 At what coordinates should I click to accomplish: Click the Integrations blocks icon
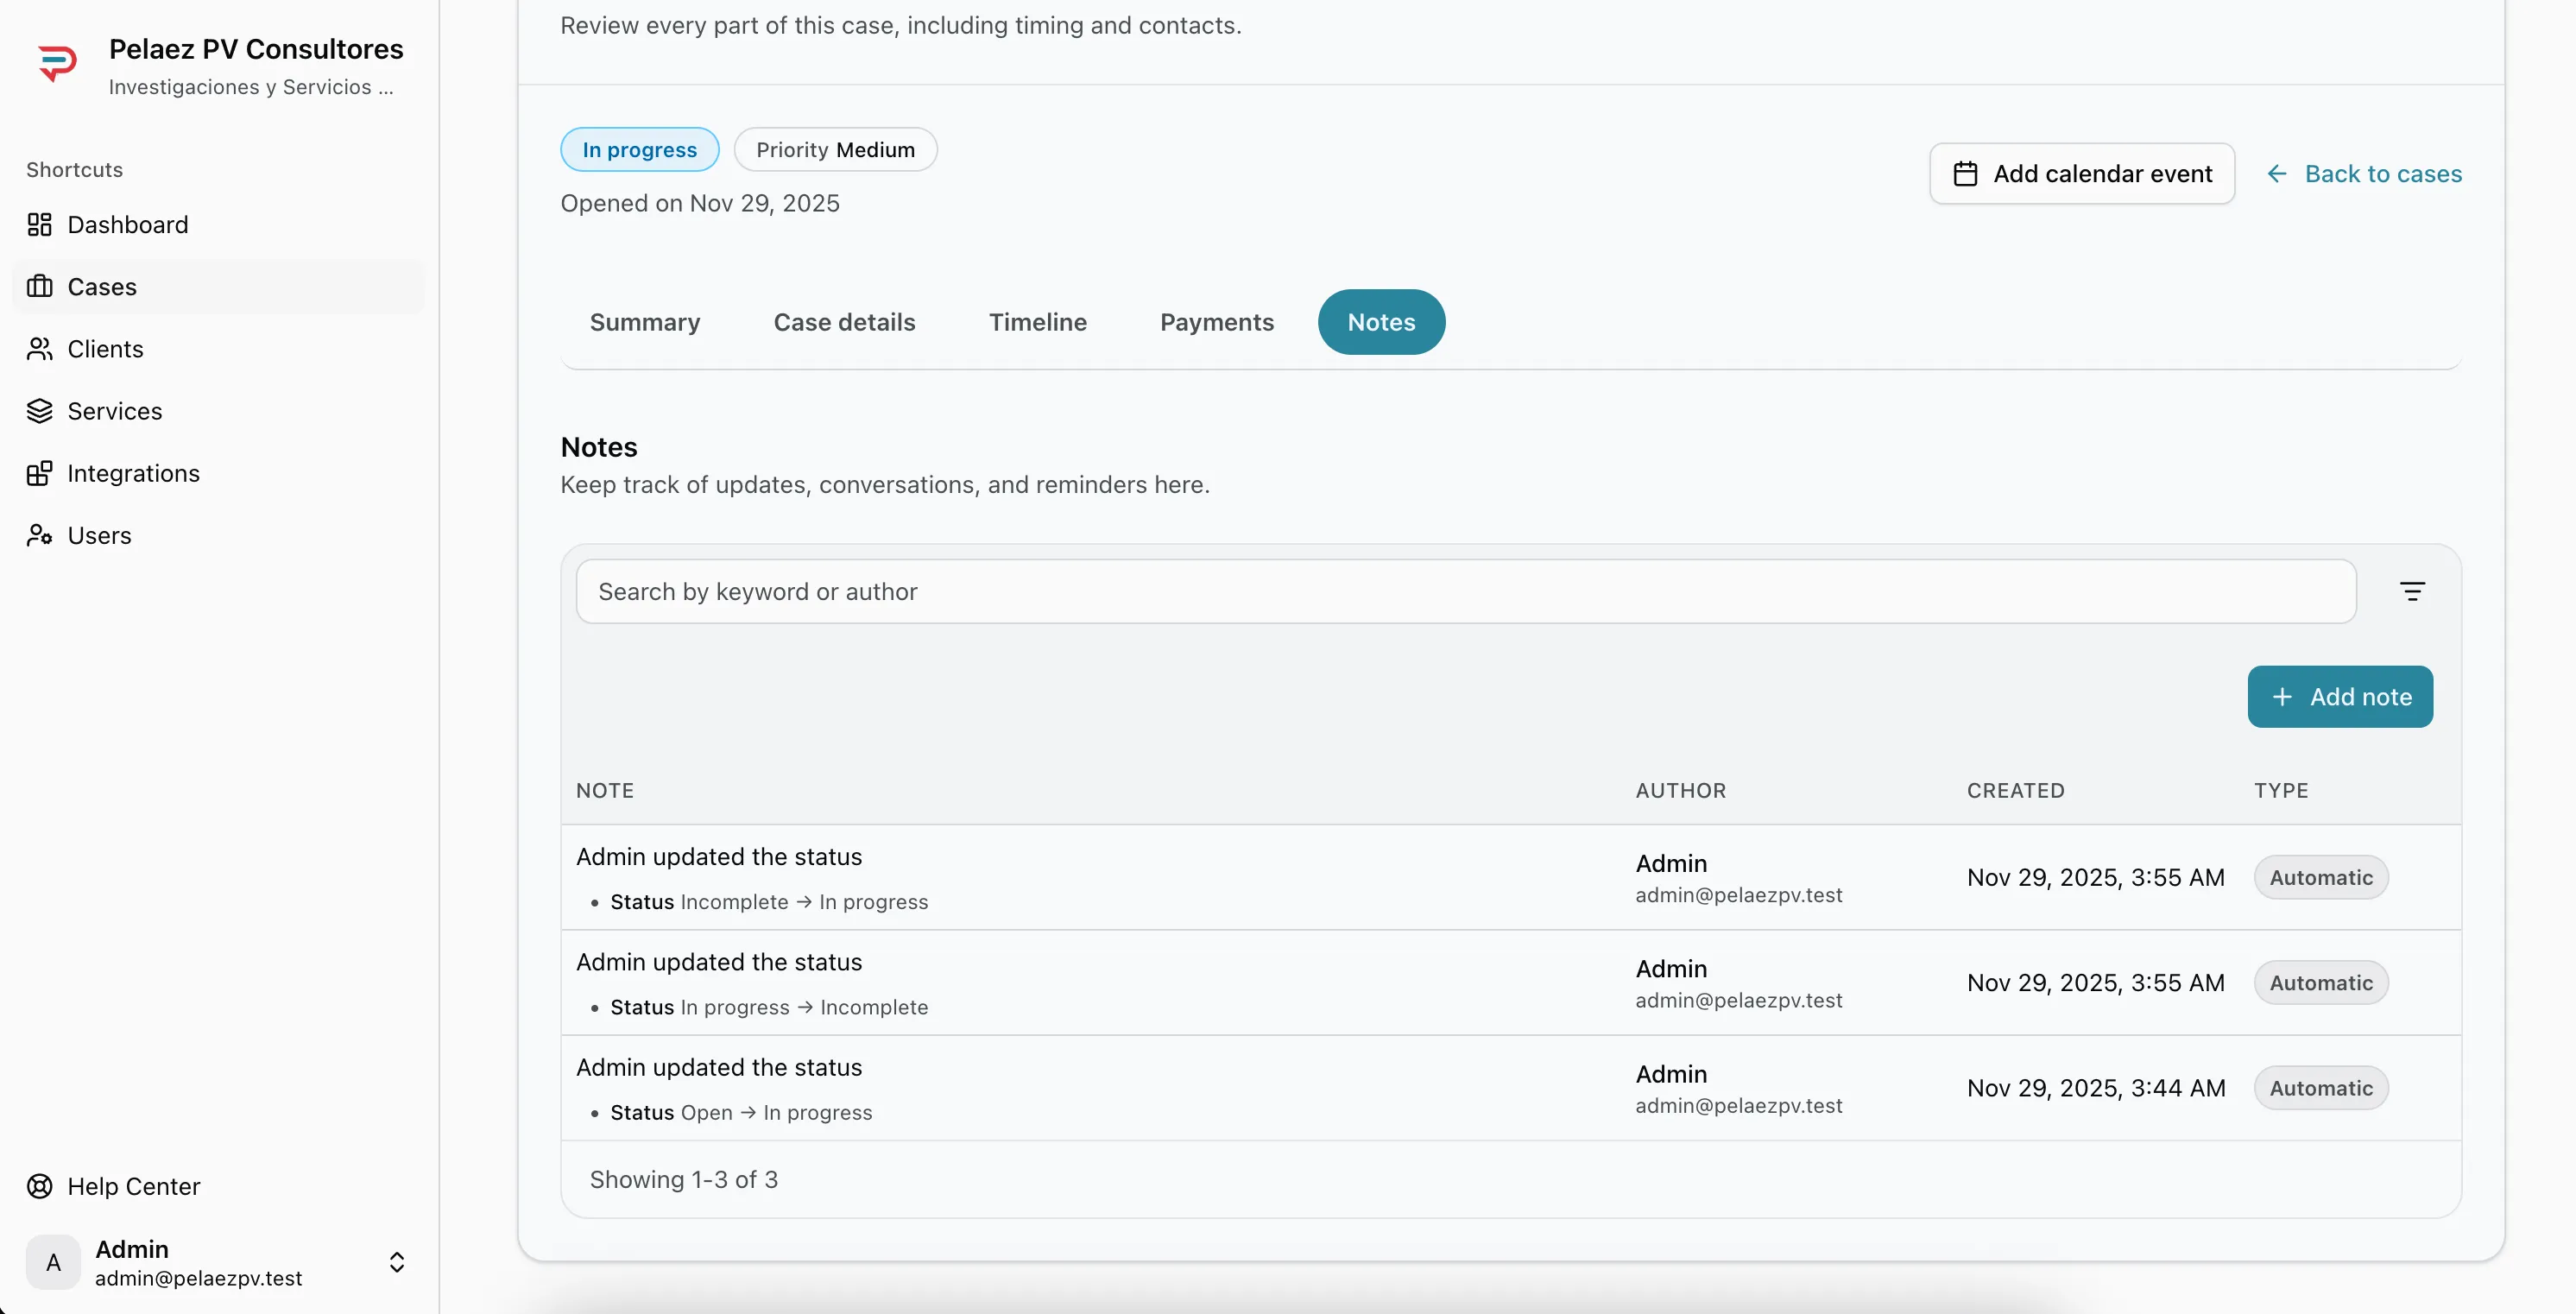click(x=39, y=473)
